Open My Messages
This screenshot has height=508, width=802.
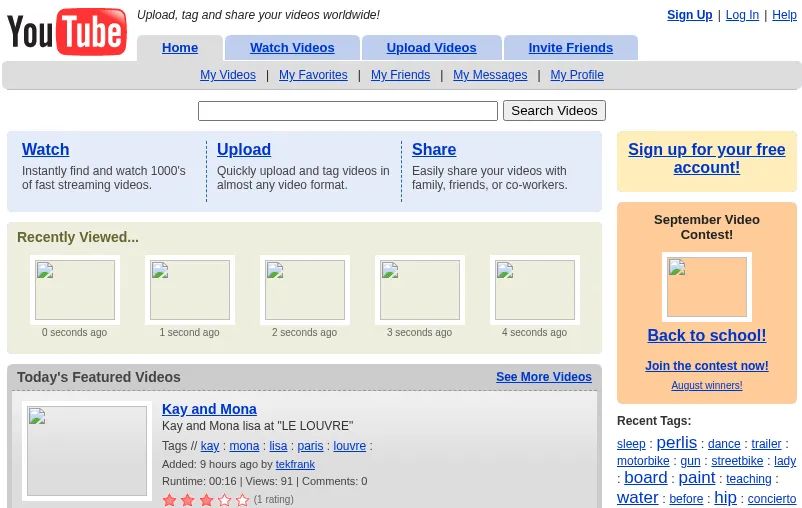490,75
